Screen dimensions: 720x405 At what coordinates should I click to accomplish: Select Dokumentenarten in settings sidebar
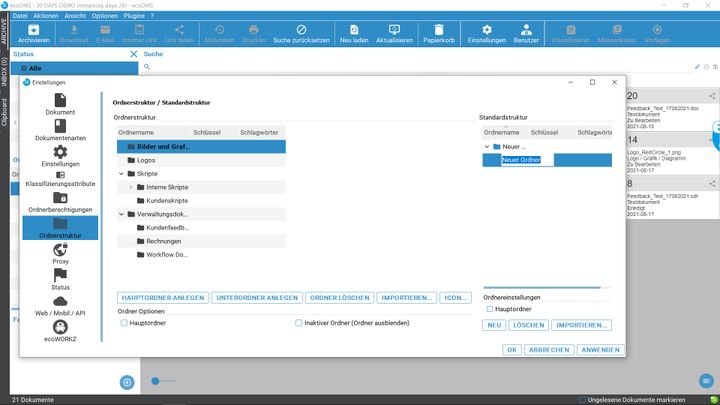coord(60,130)
